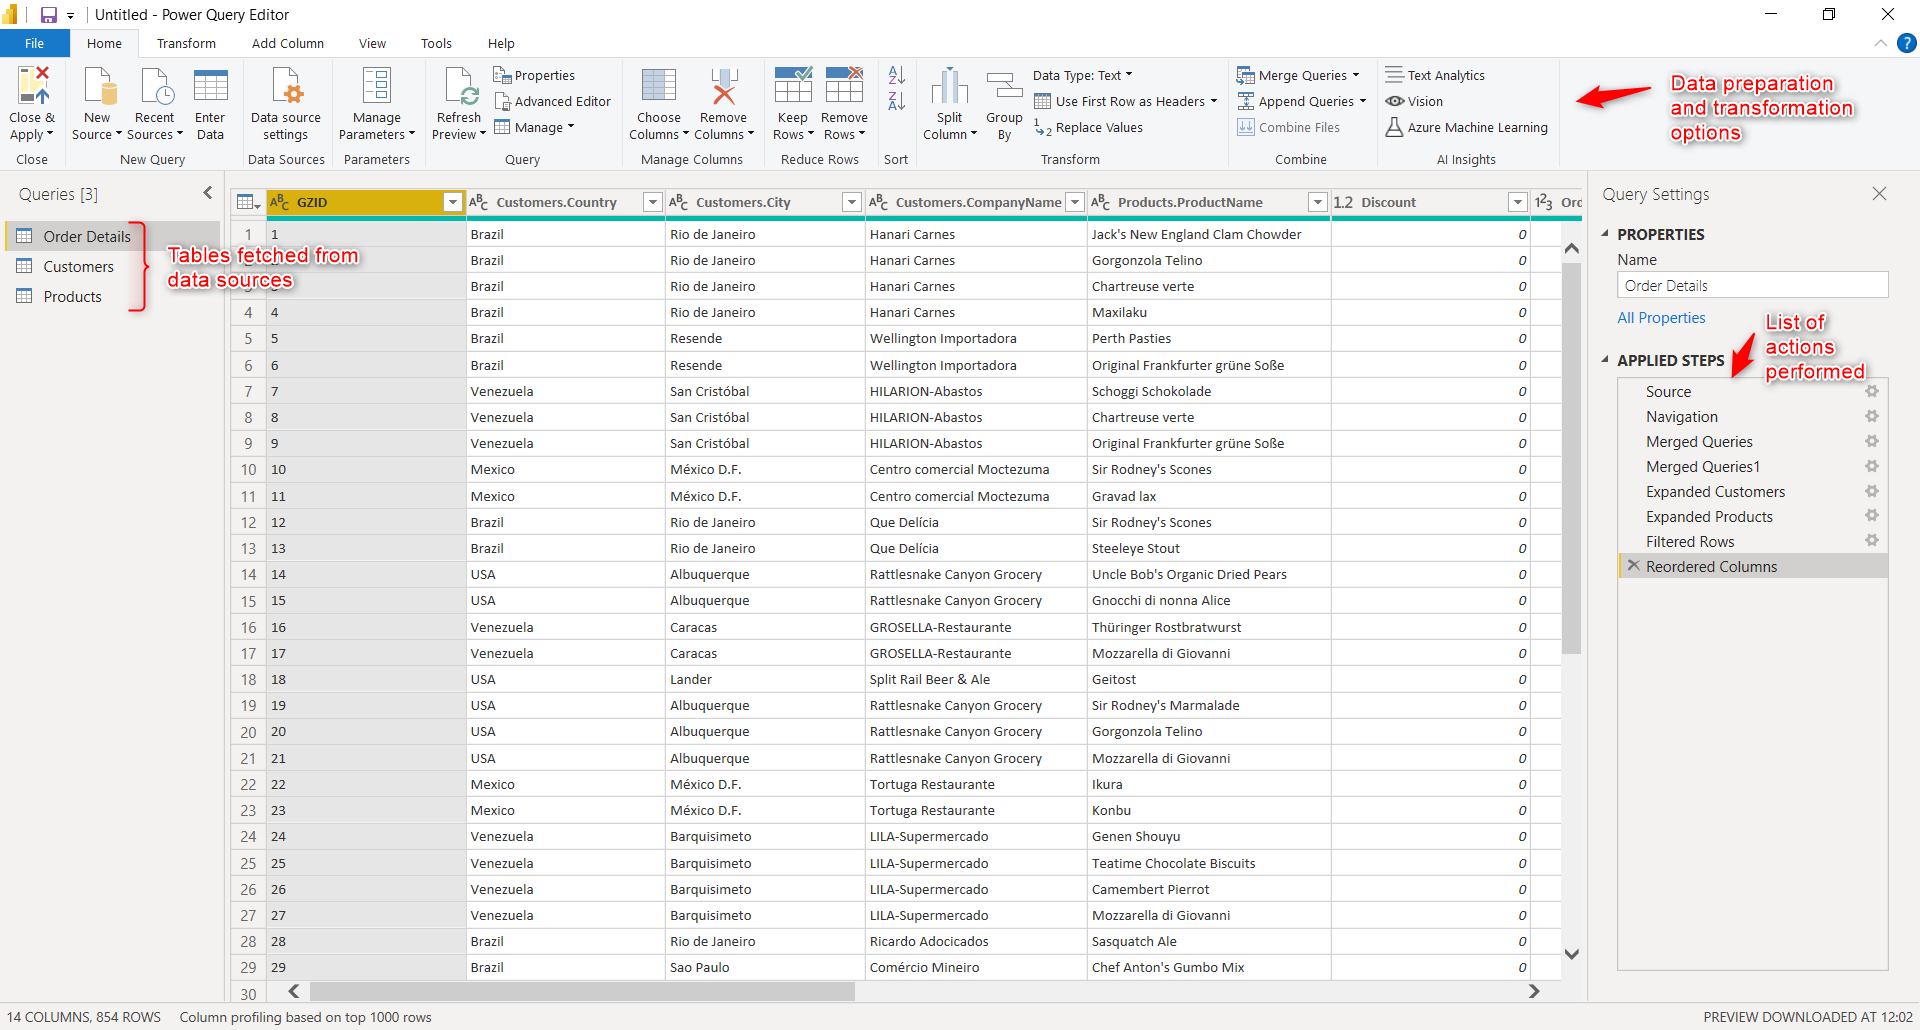The height and width of the screenshot is (1030, 1920).
Task: Click the Group By icon
Action: pyautogui.click(x=1004, y=86)
